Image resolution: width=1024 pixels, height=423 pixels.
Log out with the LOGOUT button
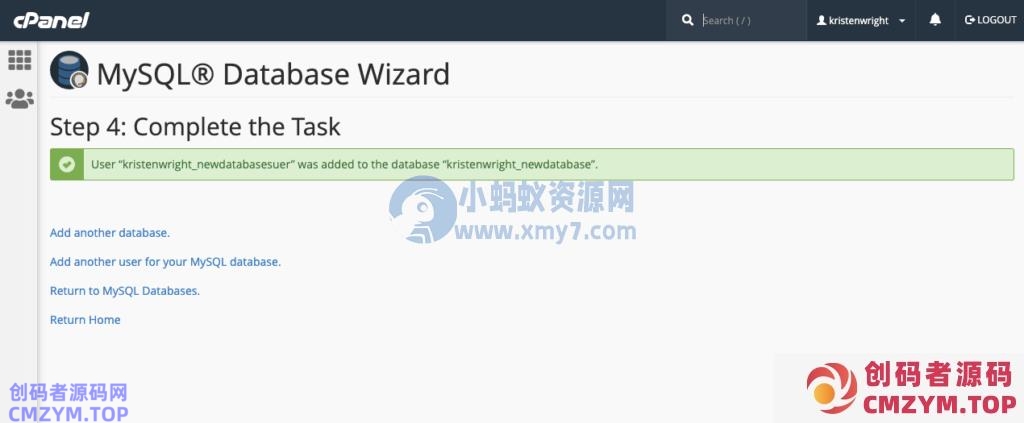coord(990,20)
